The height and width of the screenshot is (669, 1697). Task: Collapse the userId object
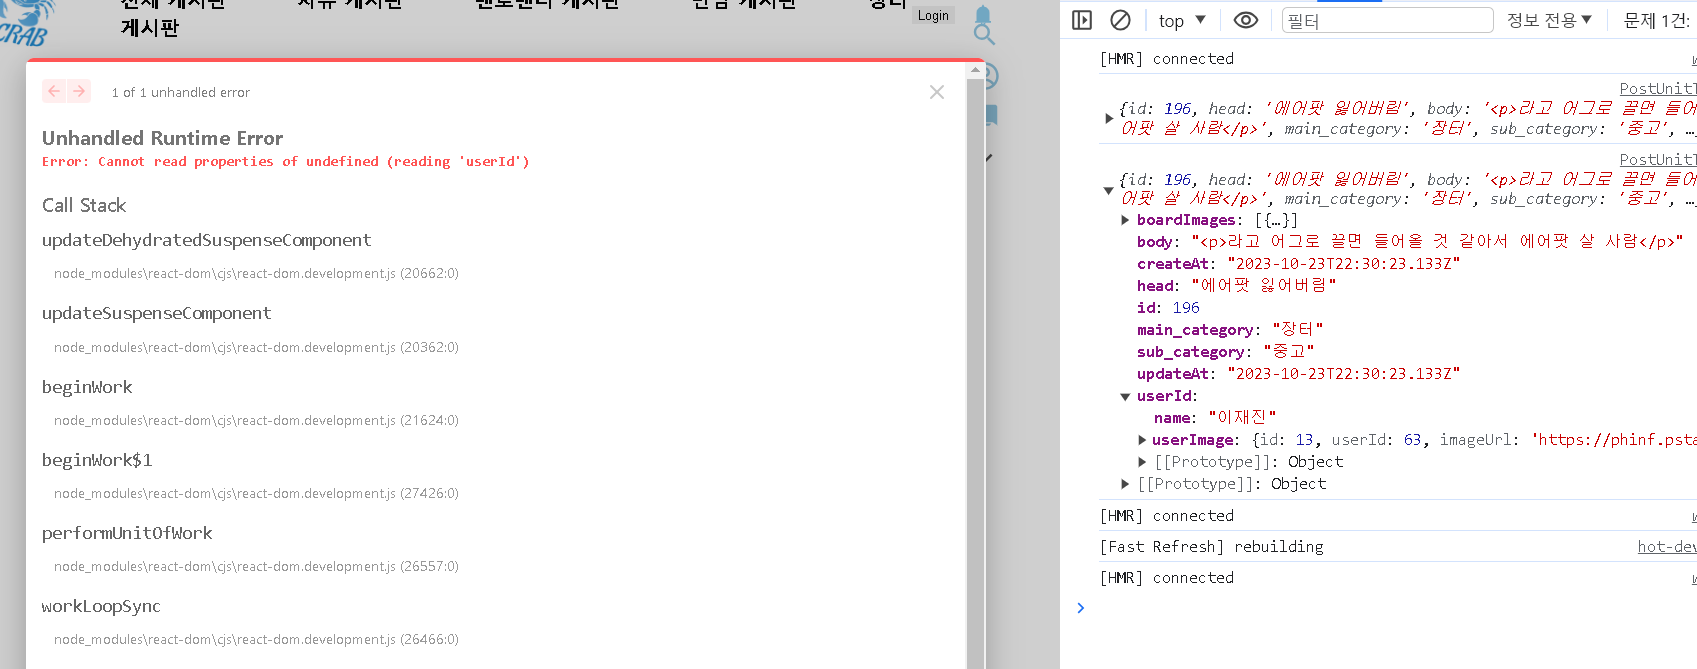point(1125,396)
